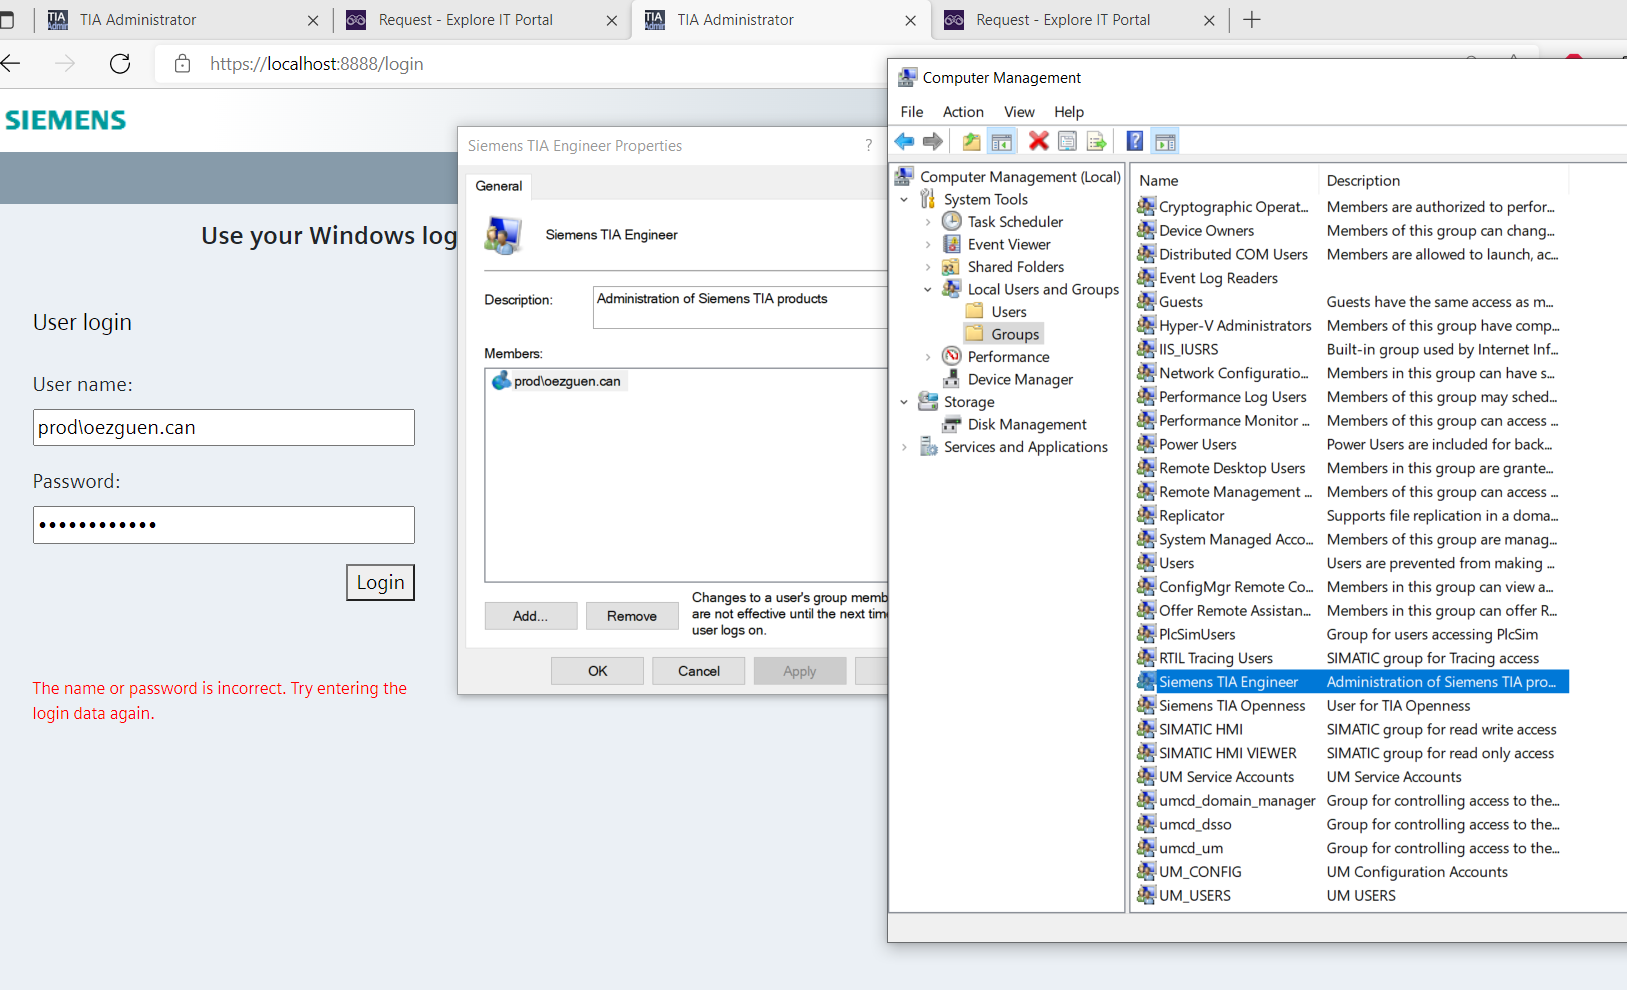Click the Export List toolbar icon
Viewport: 1627px width, 990px height.
tap(1097, 142)
